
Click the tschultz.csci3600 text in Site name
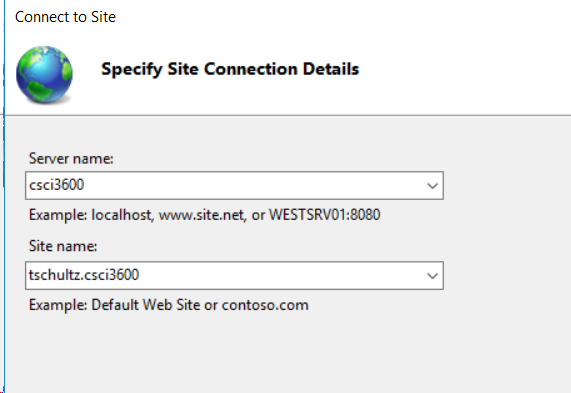tap(84, 275)
